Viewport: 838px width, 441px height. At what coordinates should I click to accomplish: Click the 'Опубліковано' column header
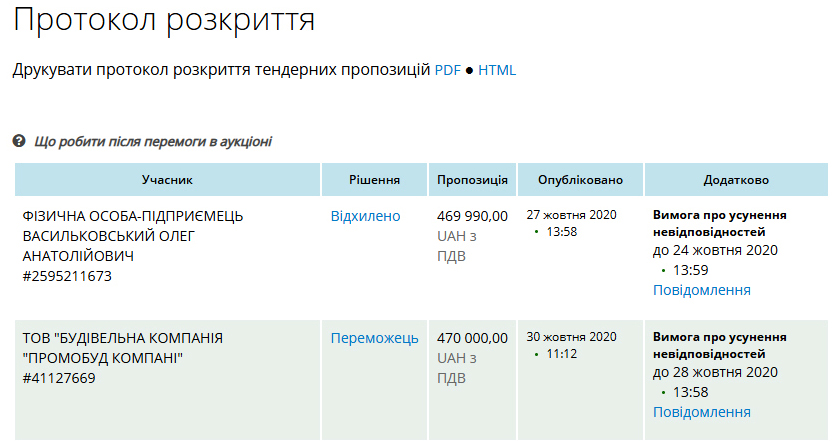(580, 180)
